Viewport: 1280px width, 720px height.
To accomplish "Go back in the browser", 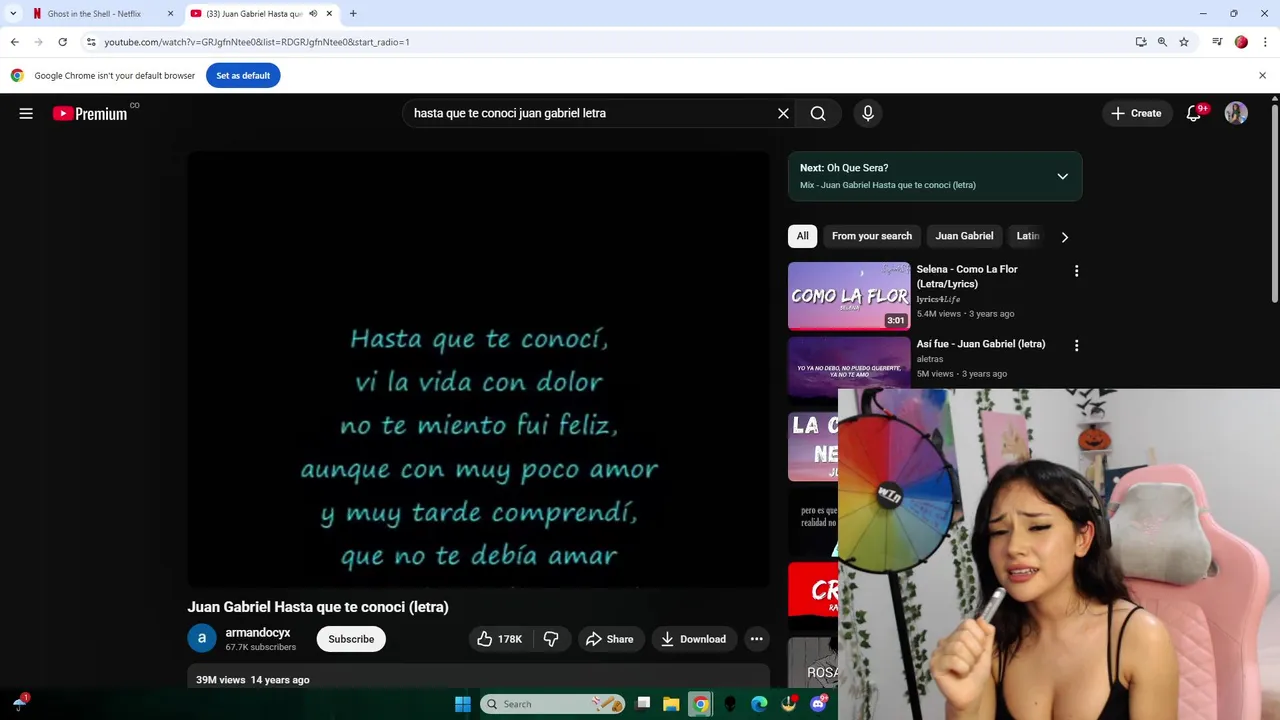I will click(x=14, y=42).
